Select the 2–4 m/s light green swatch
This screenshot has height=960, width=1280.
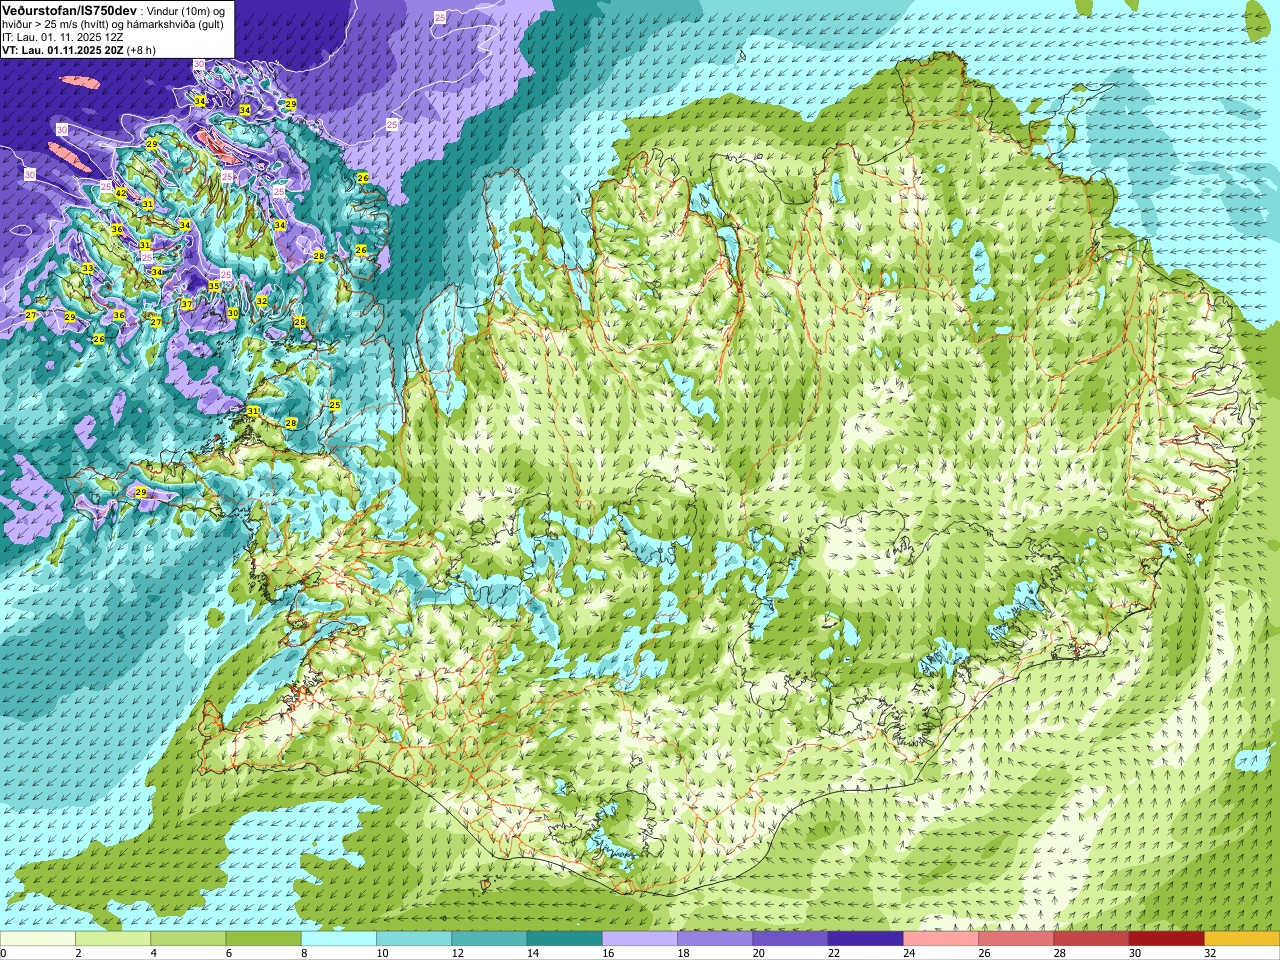[x=113, y=939]
